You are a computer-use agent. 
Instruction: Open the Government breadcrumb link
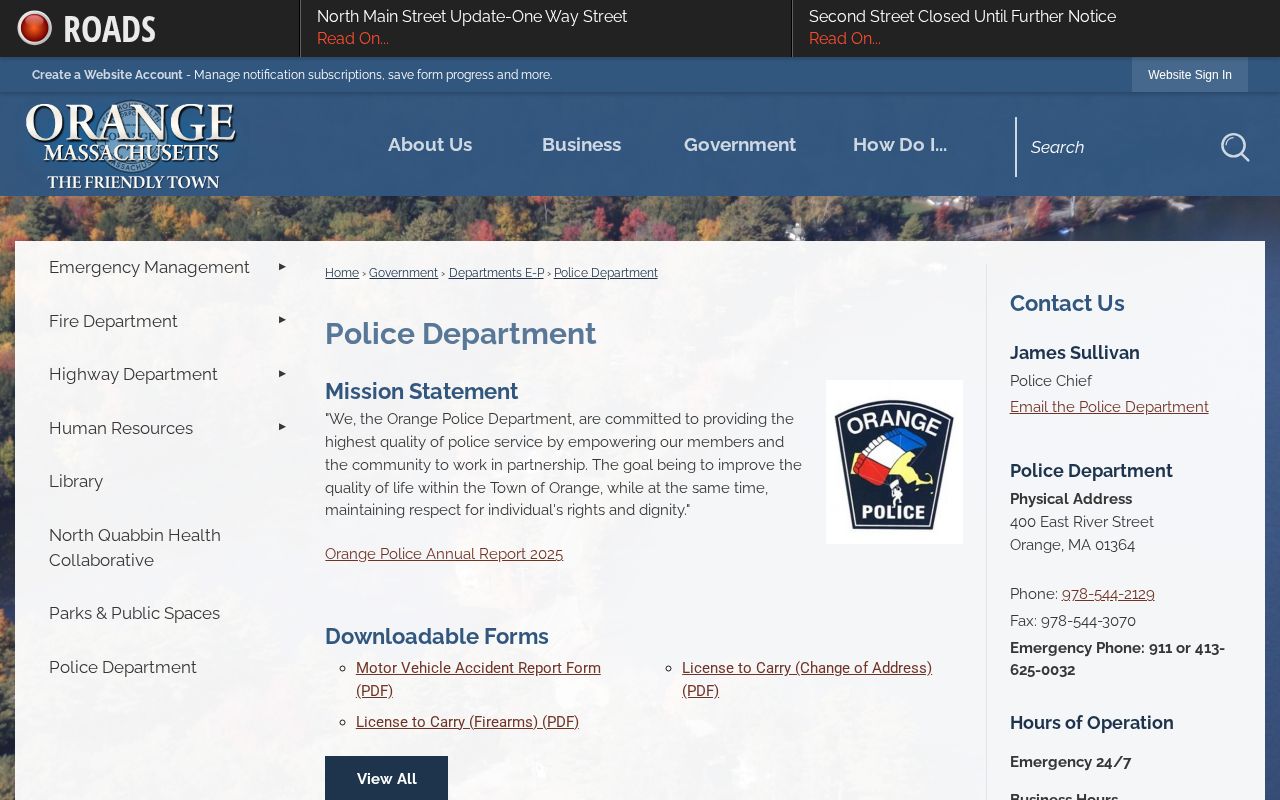pyautogui.click(x=403, y=273)
